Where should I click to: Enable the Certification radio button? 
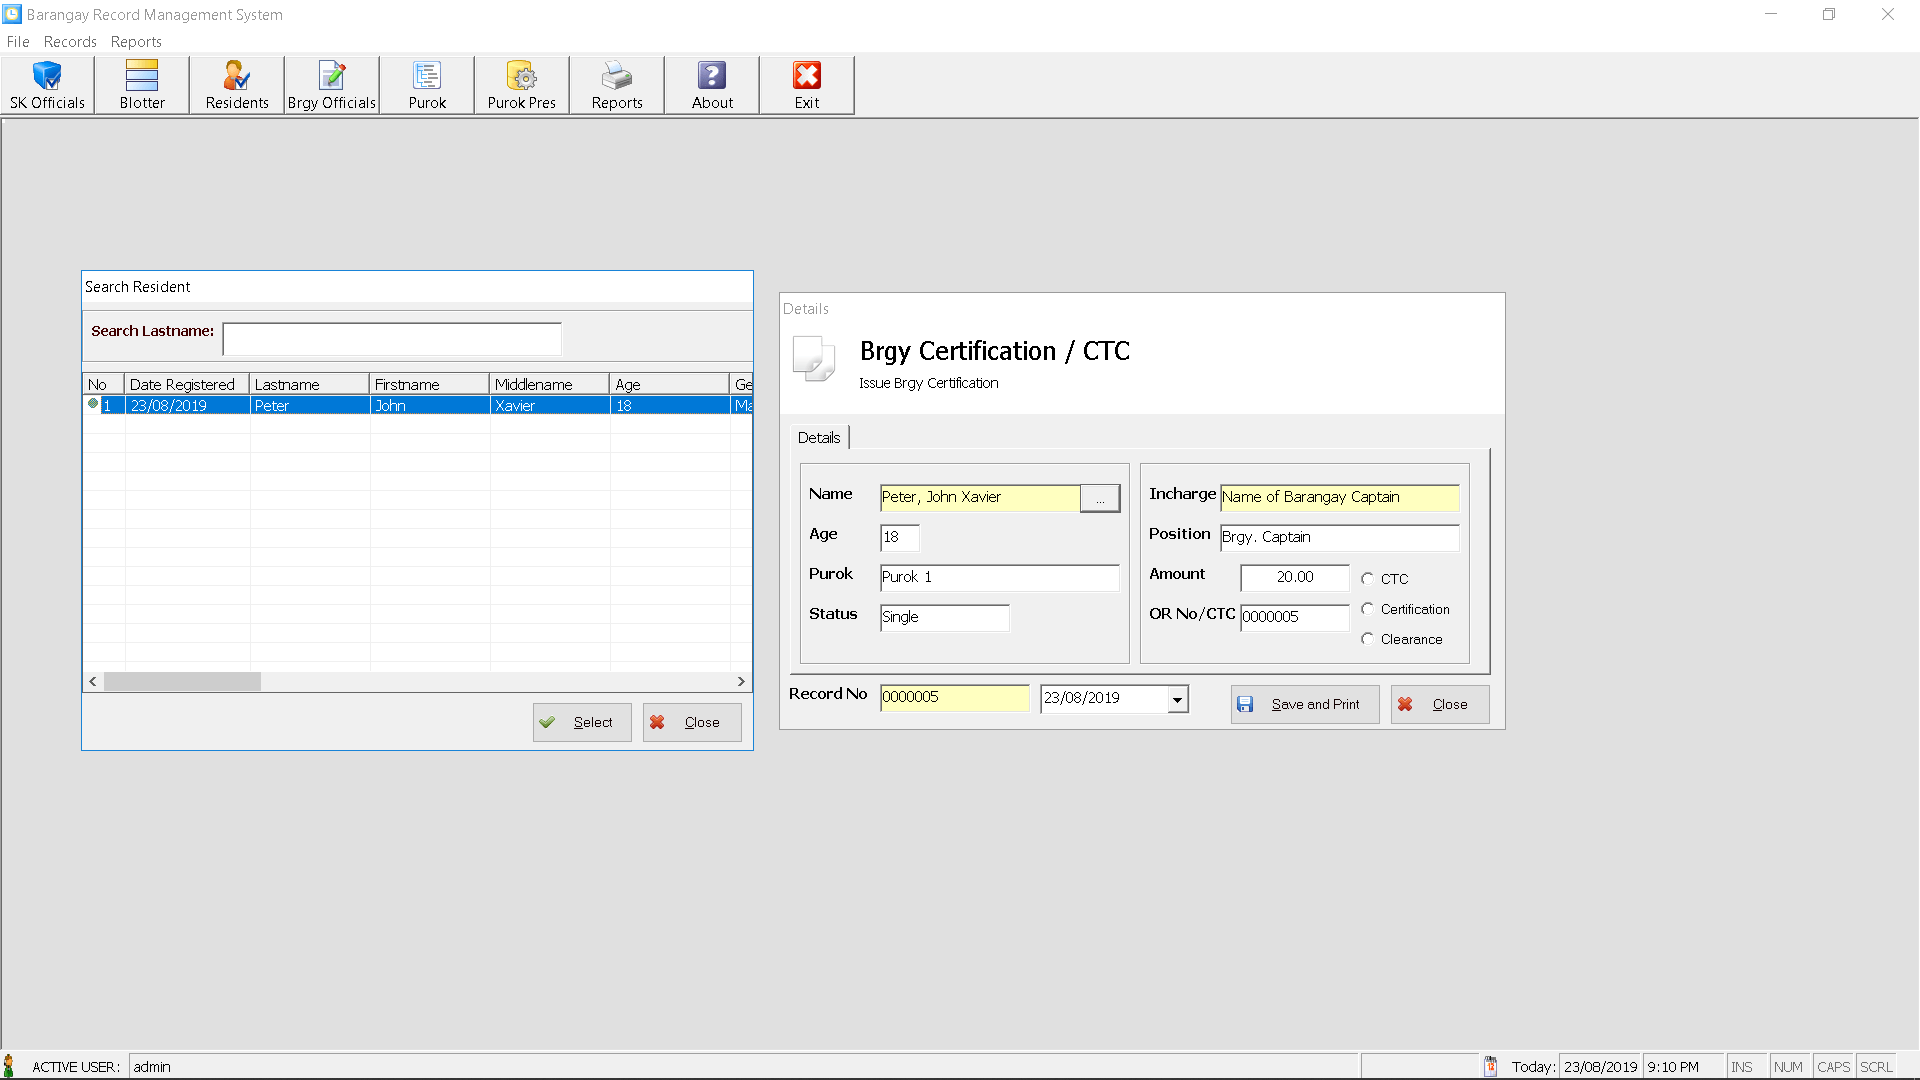pyautogui.click(x=1366, y=608)
